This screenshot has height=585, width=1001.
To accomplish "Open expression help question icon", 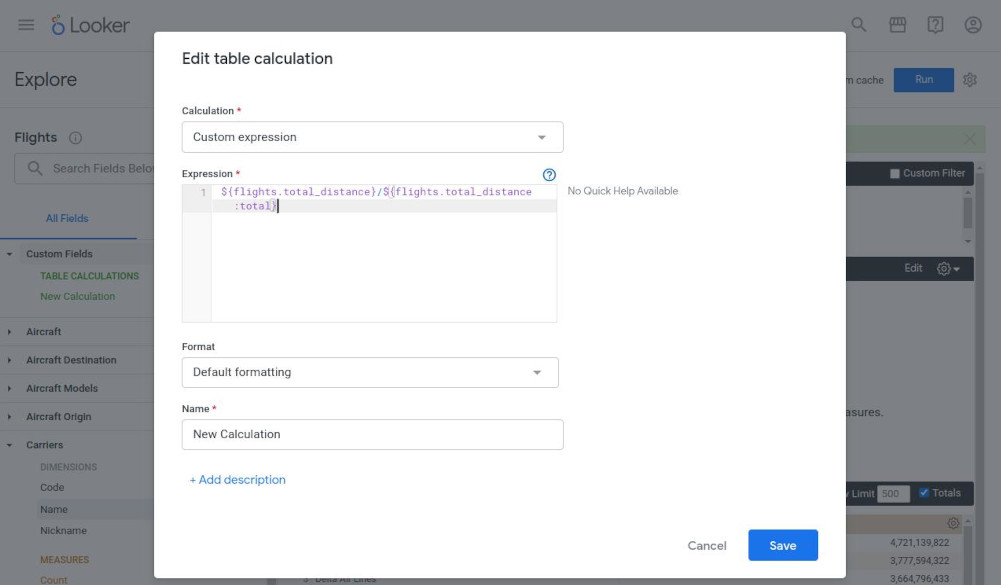I will point(549,174).
